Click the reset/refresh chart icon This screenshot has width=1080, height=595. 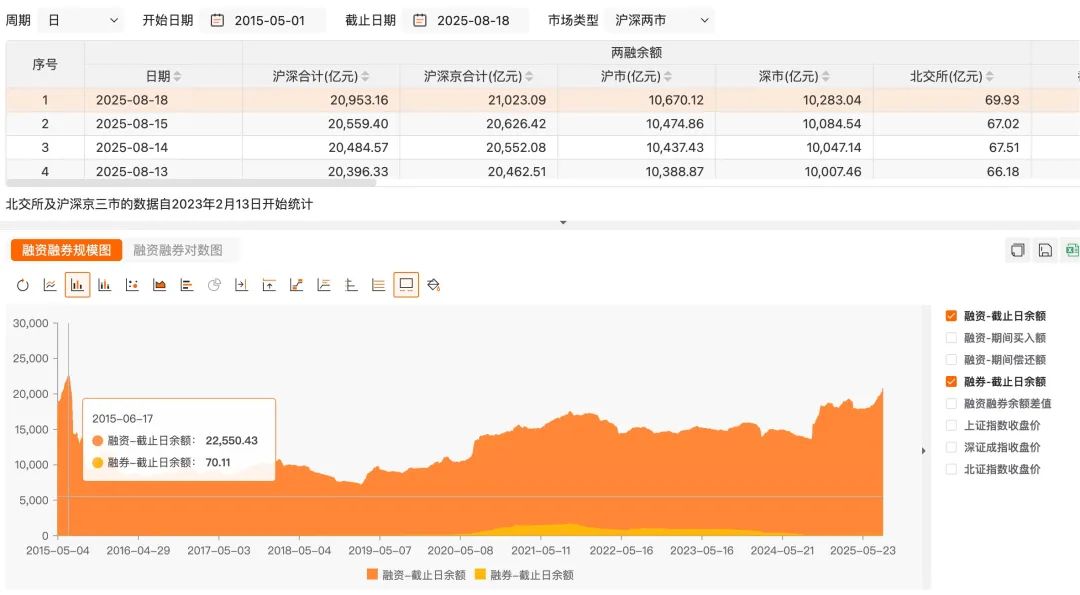(x=23, y=285)
